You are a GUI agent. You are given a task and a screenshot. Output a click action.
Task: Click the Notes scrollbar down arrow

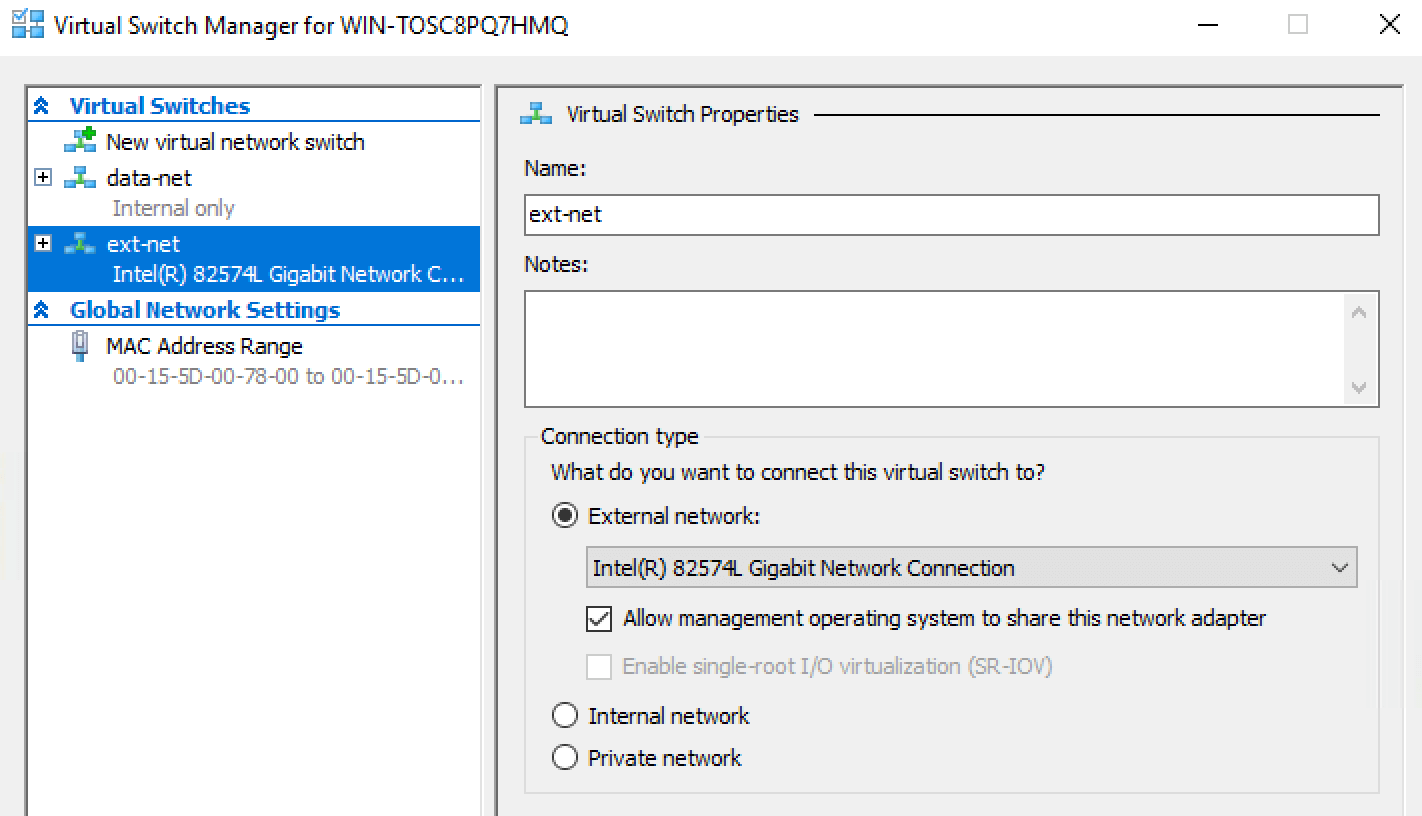coord(1358,387)
